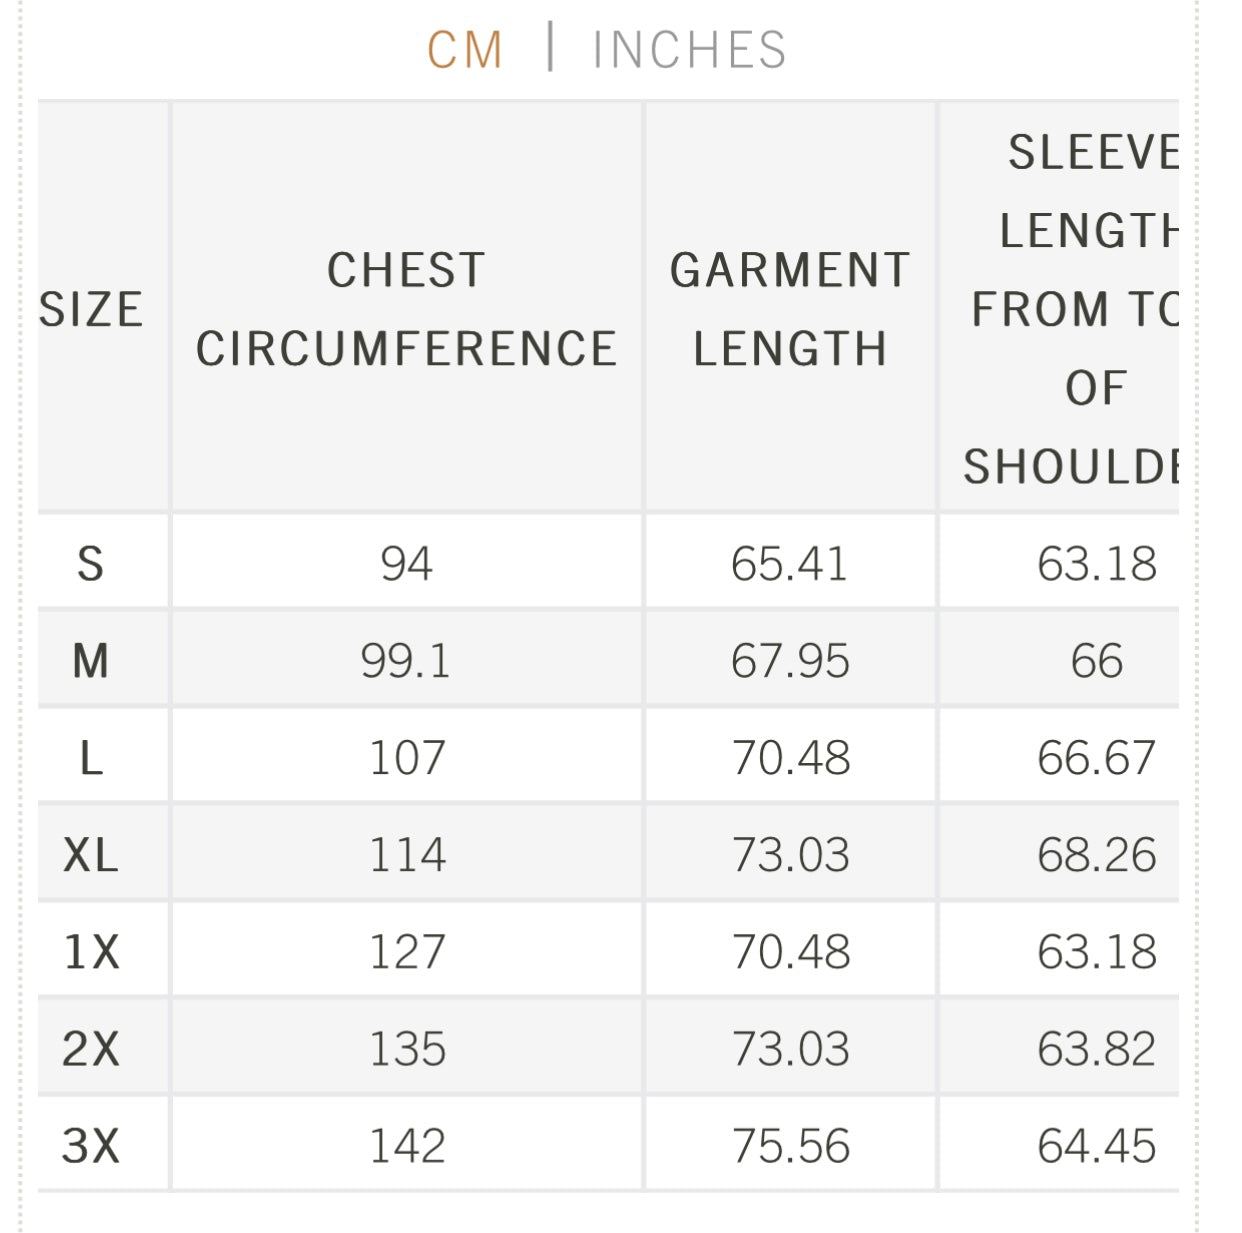The image size is (1242, 1233).
Task: Click the 68.26 sleeve length cell
Action: (1096, 854)
